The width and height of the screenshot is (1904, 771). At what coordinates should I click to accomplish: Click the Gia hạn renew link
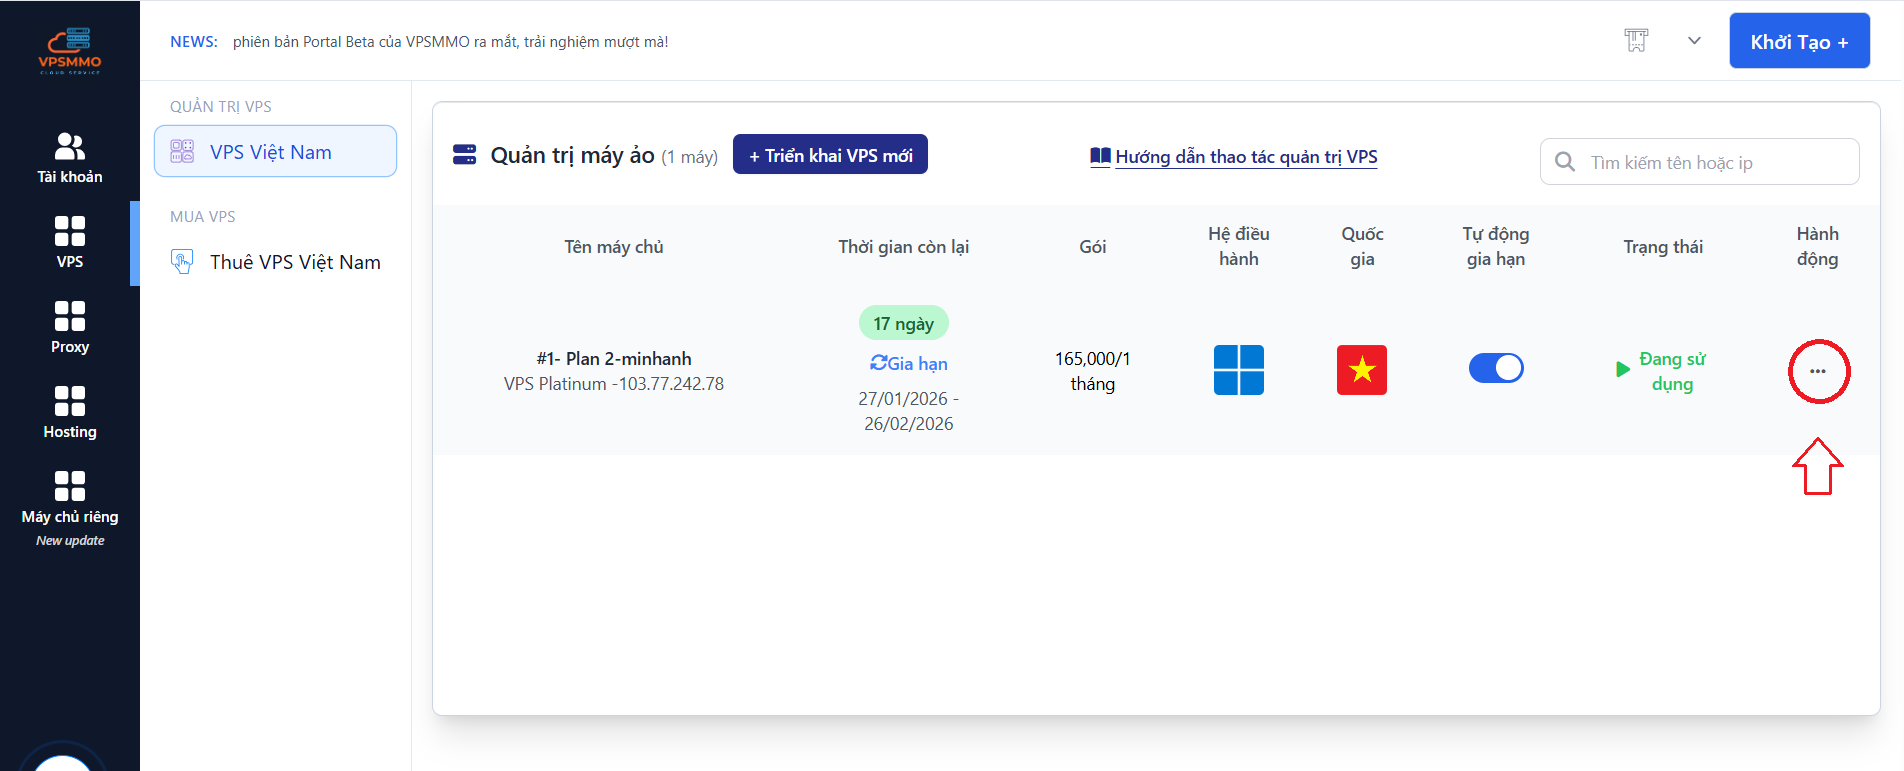909,364
